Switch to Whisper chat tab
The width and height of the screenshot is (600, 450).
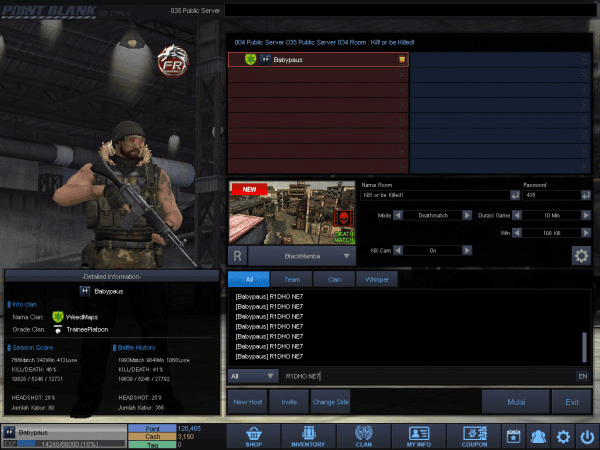[x=377, y=279]
